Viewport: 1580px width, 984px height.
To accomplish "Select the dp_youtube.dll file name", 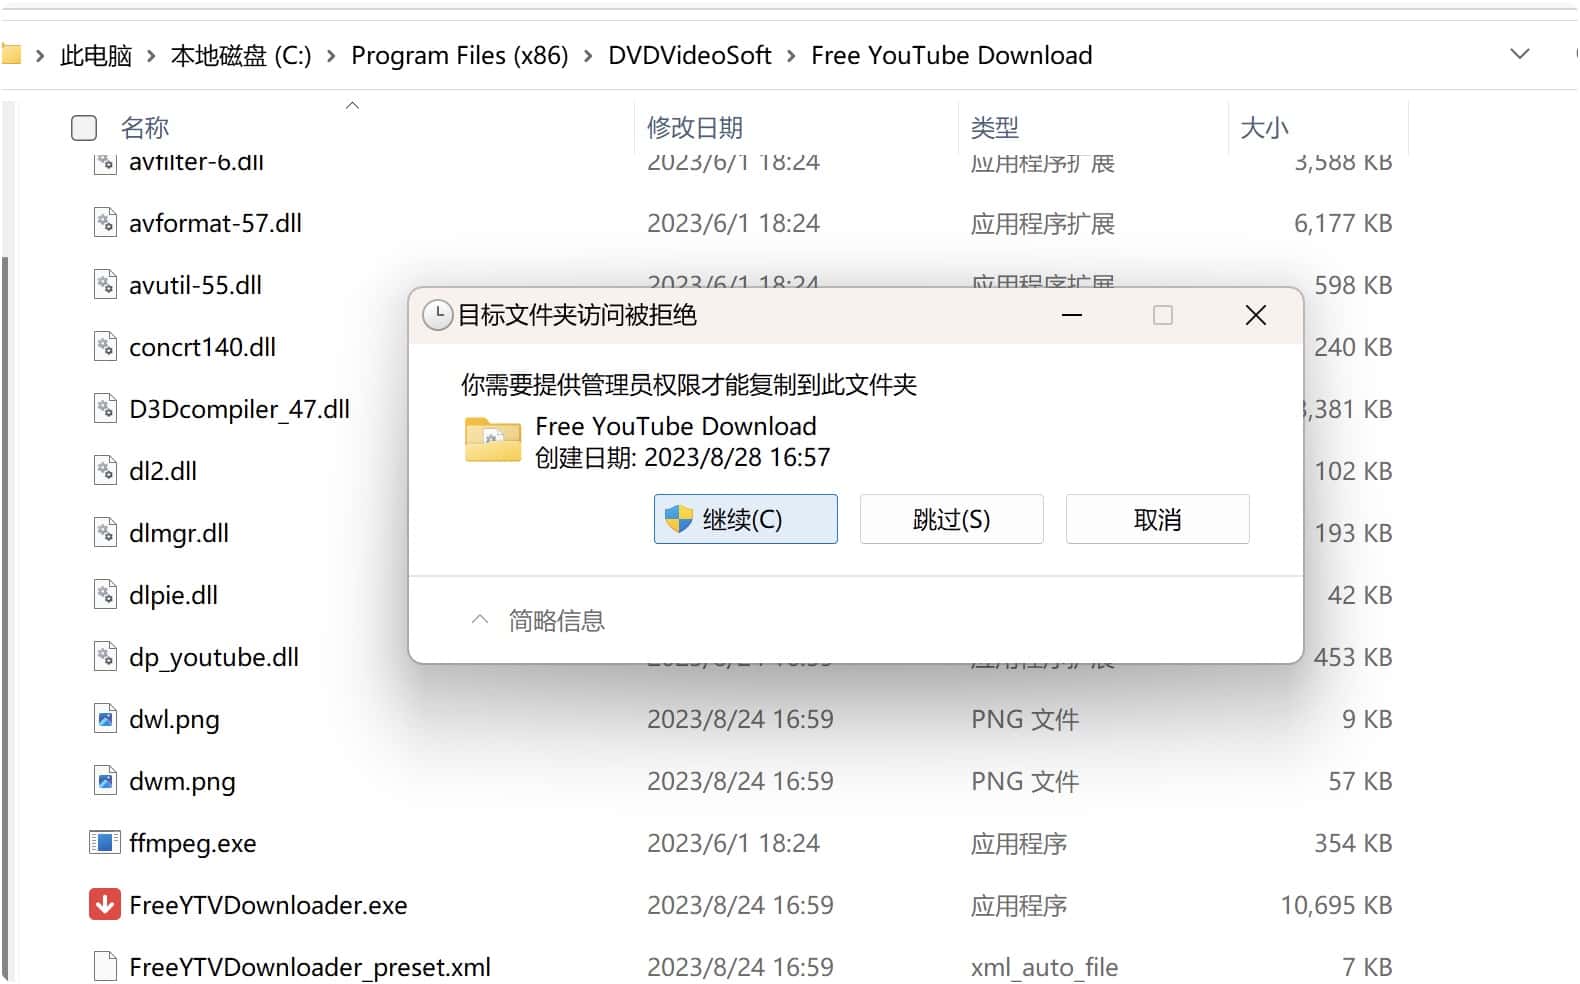I will coord(214,657).
